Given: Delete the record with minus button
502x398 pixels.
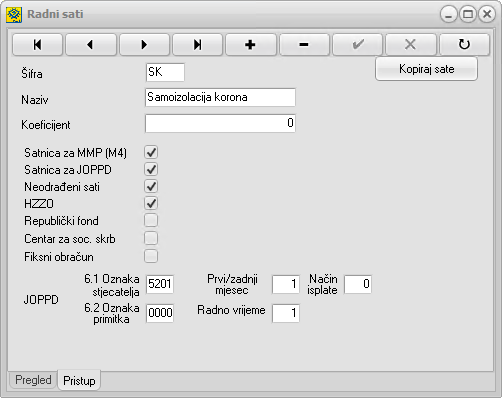Looking at the screenshot, I should pos(304,44).
